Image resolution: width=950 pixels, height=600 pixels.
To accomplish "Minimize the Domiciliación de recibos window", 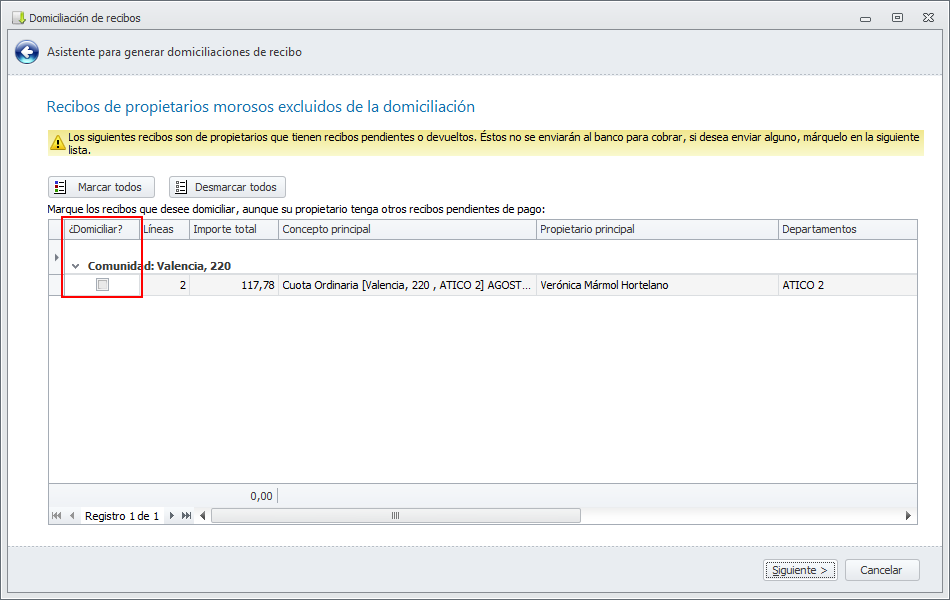I will 865,18.
